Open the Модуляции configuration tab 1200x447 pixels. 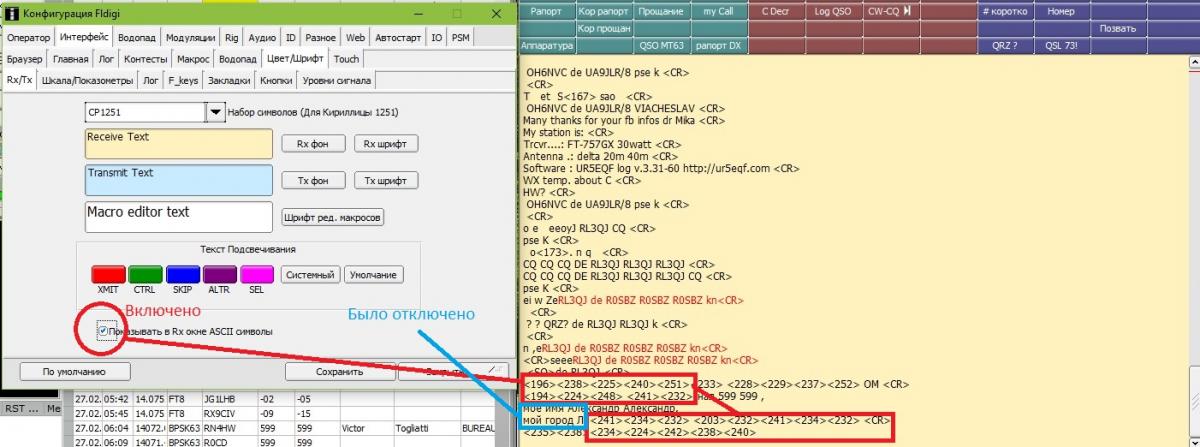pos(190,37)
